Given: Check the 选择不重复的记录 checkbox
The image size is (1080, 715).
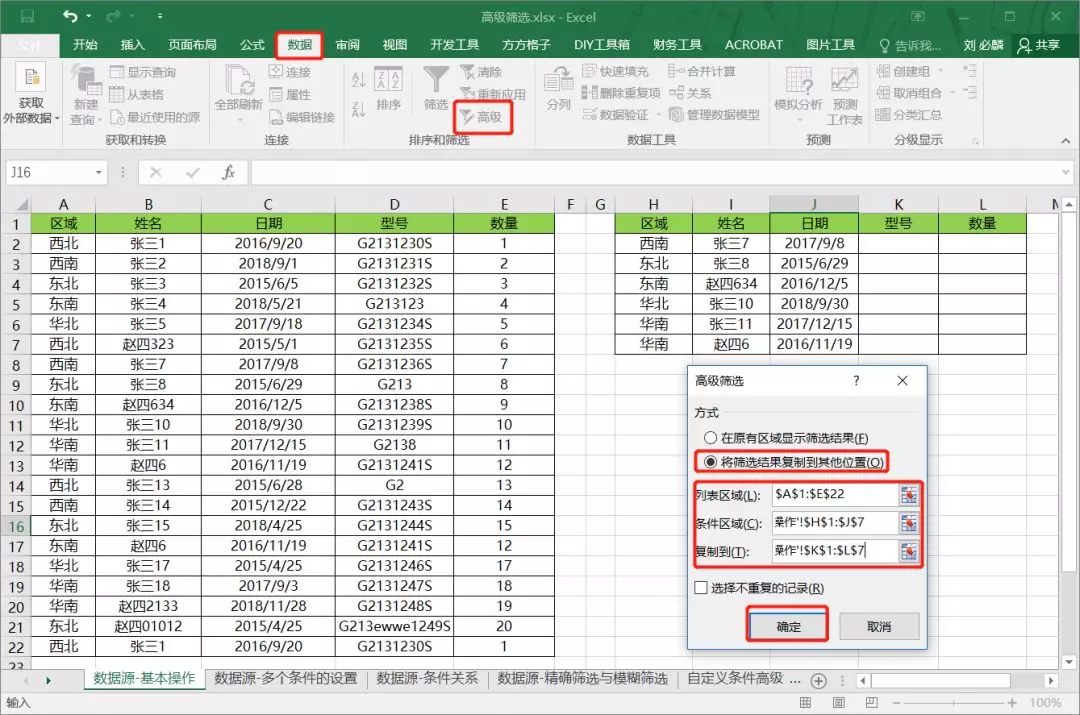Looking at the screenshot, I should [x=701, y=588].
